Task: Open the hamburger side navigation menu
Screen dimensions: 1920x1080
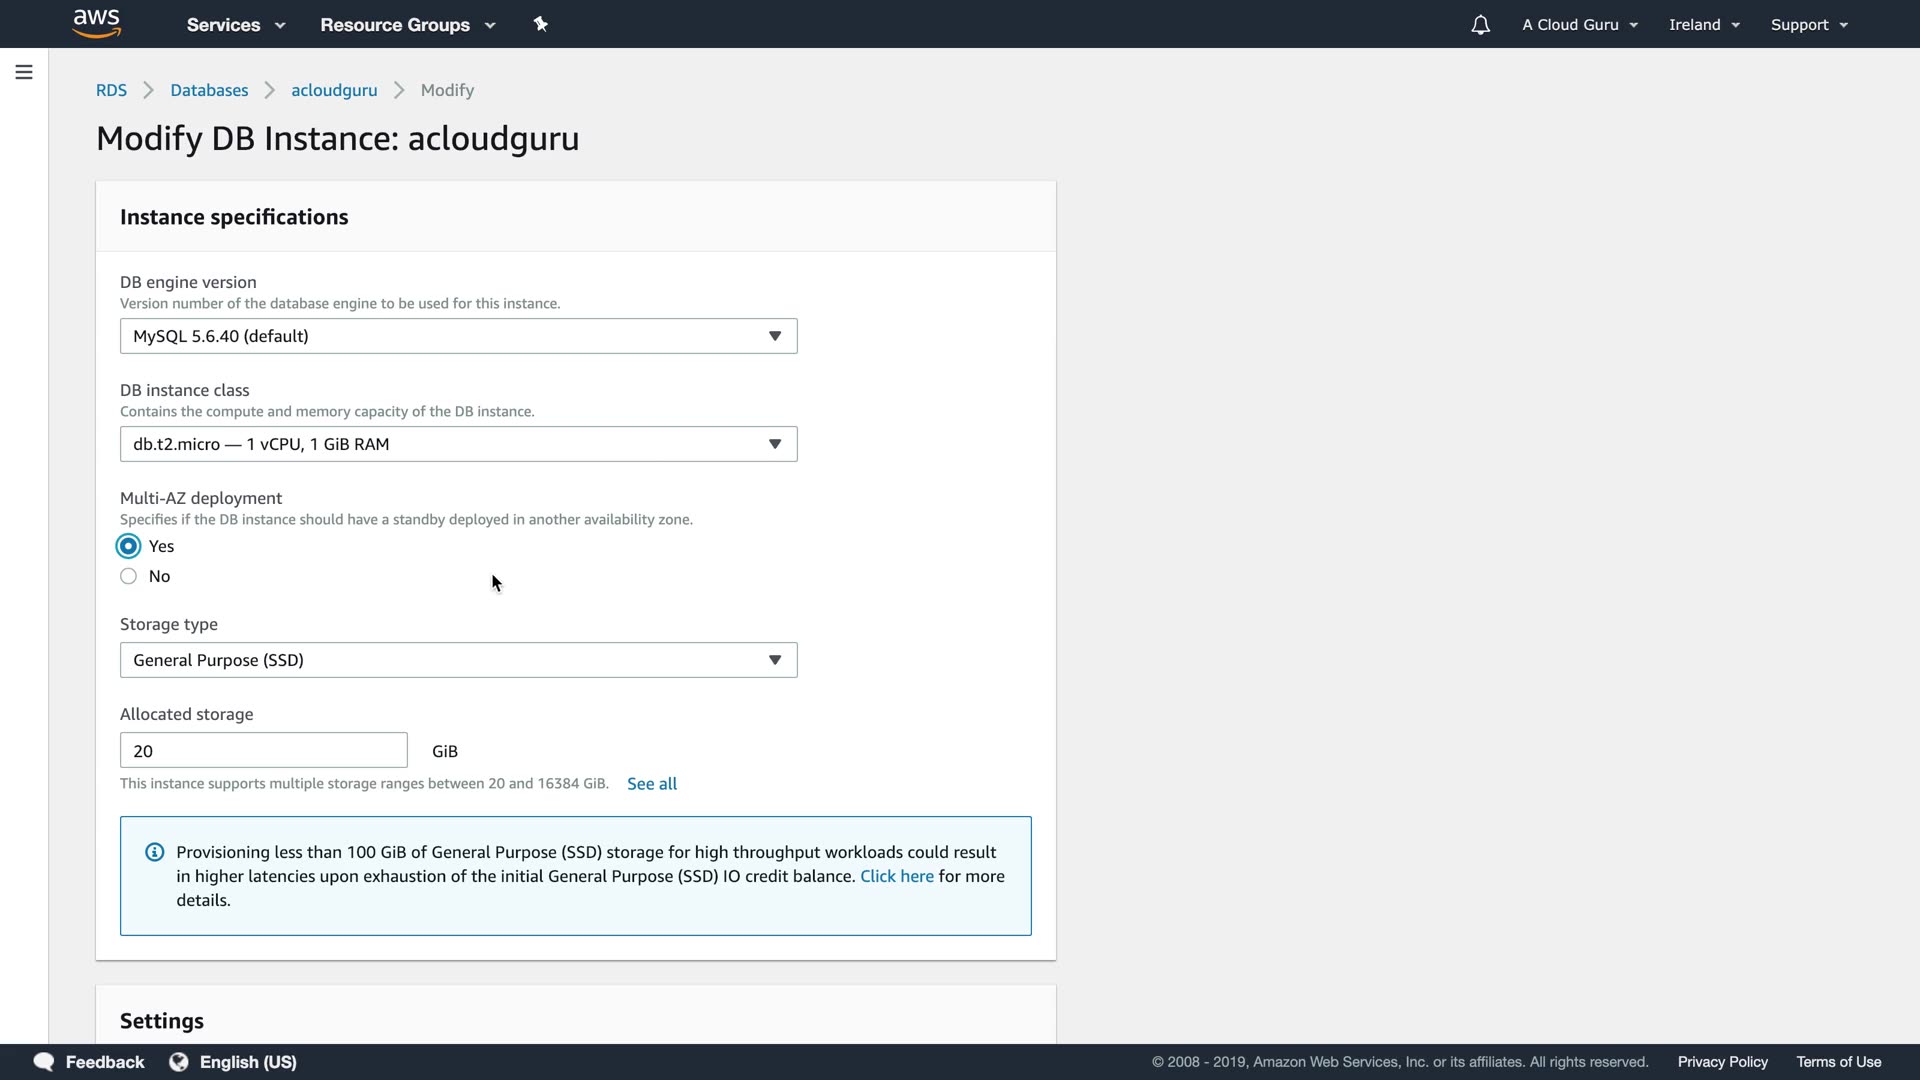Action: (24, 72)
